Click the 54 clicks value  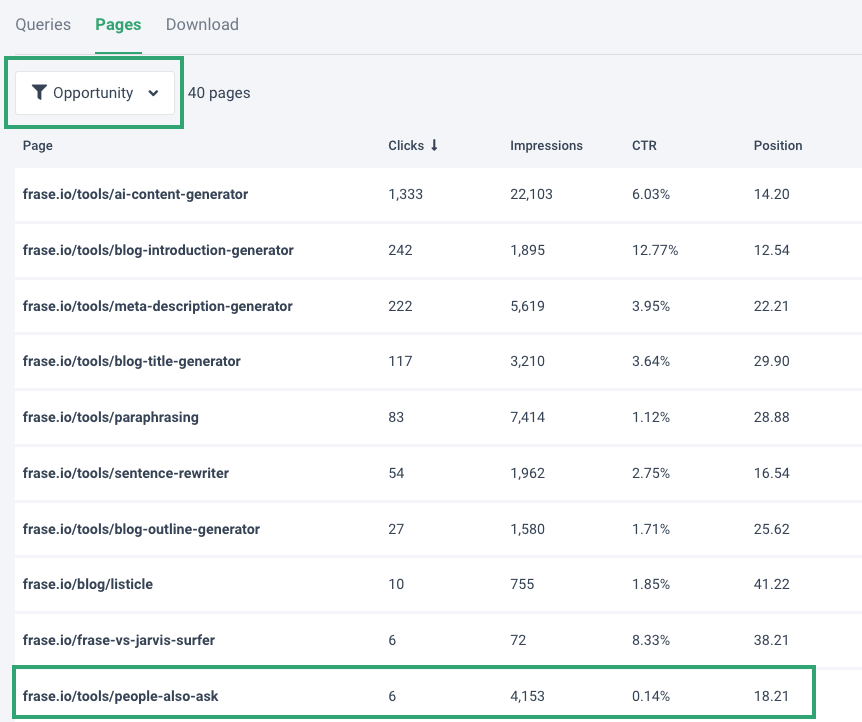[x=396, y=473]
